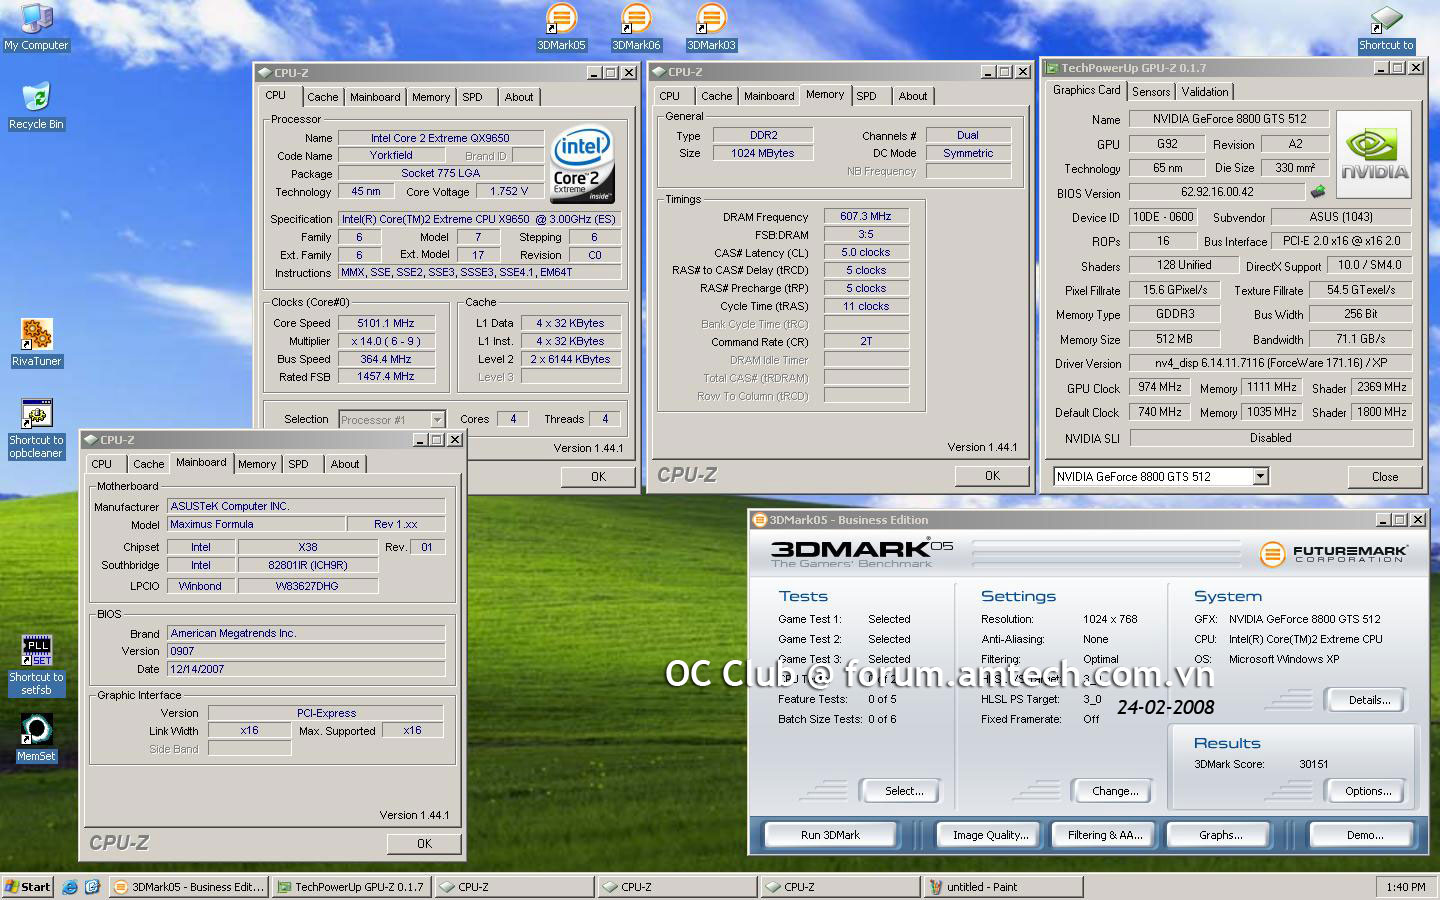
Task: Click OK in the top-left CPU-Z CPU window
Action: tap(598, 477)
